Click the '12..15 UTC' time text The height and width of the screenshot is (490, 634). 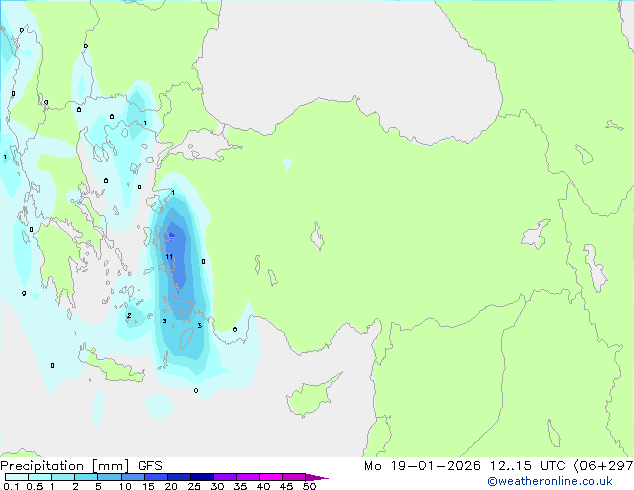click(527, 466)
